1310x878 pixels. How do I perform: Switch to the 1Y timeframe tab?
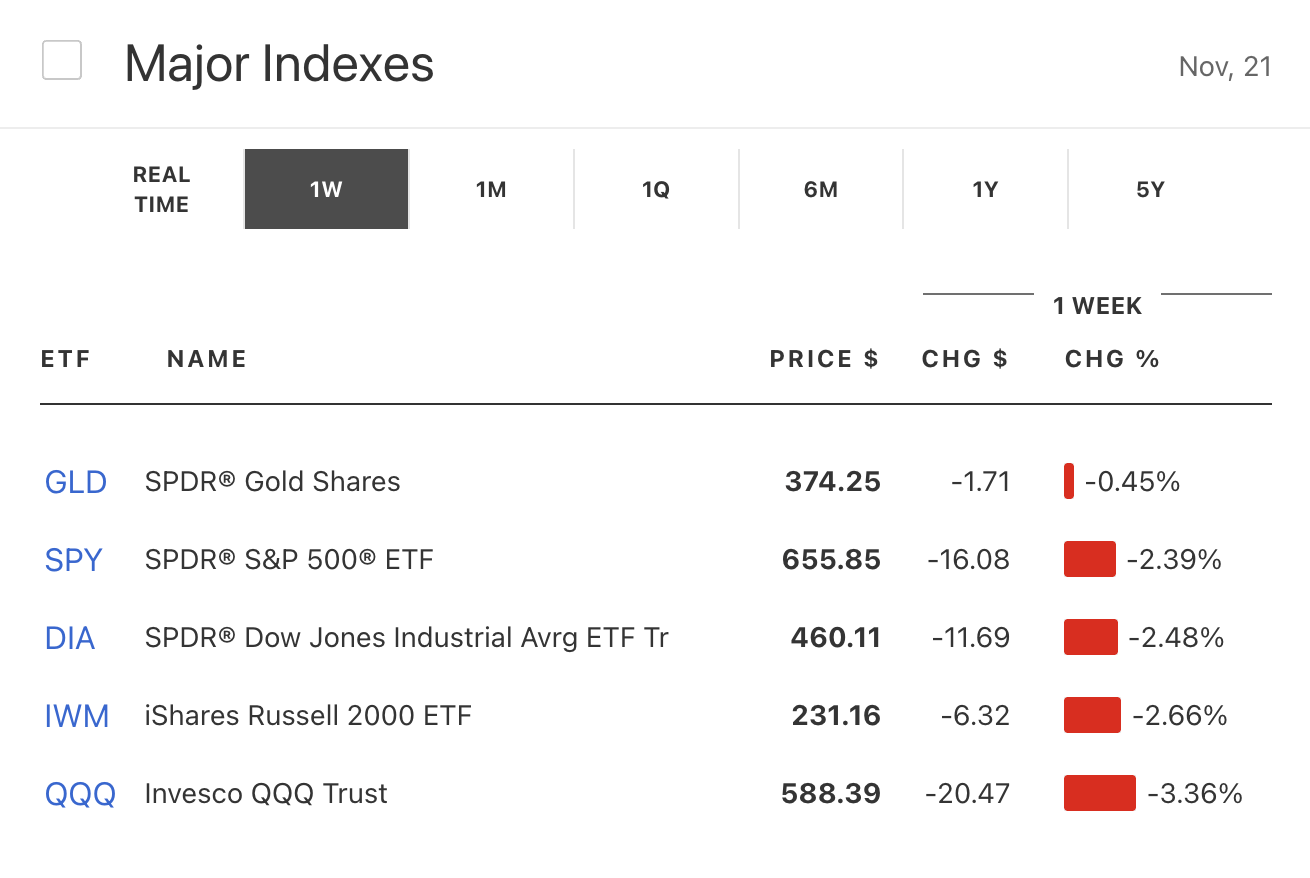coord(985,189)
